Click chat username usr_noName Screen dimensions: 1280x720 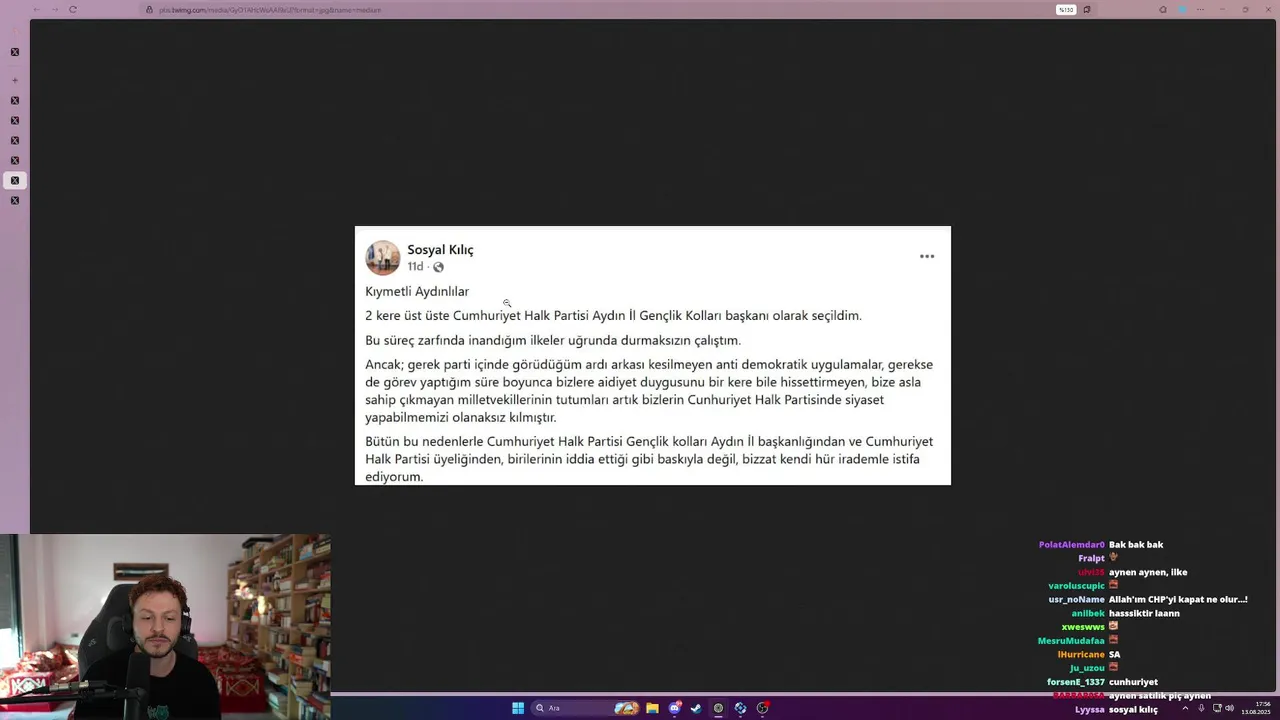click(1076, 600)
